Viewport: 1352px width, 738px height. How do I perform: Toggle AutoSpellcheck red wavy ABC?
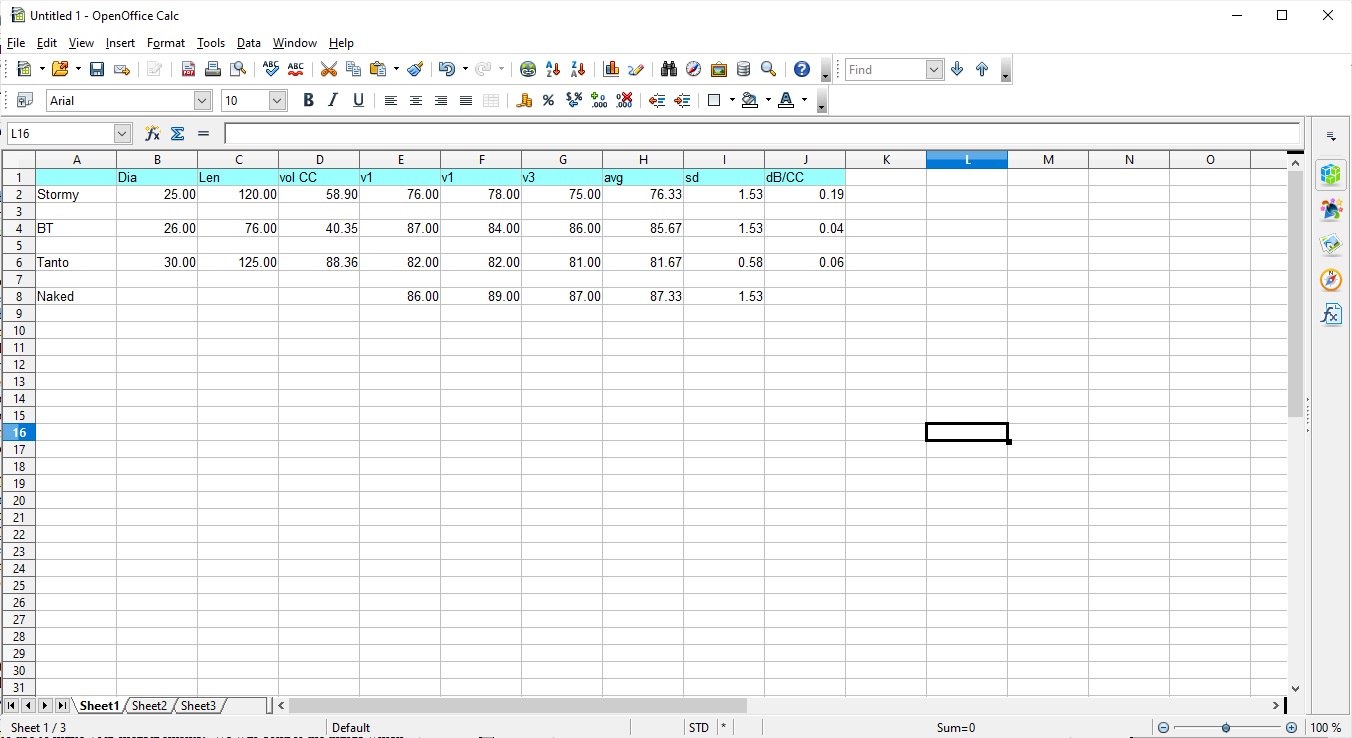pyautogui.click(x=296, y=69)
